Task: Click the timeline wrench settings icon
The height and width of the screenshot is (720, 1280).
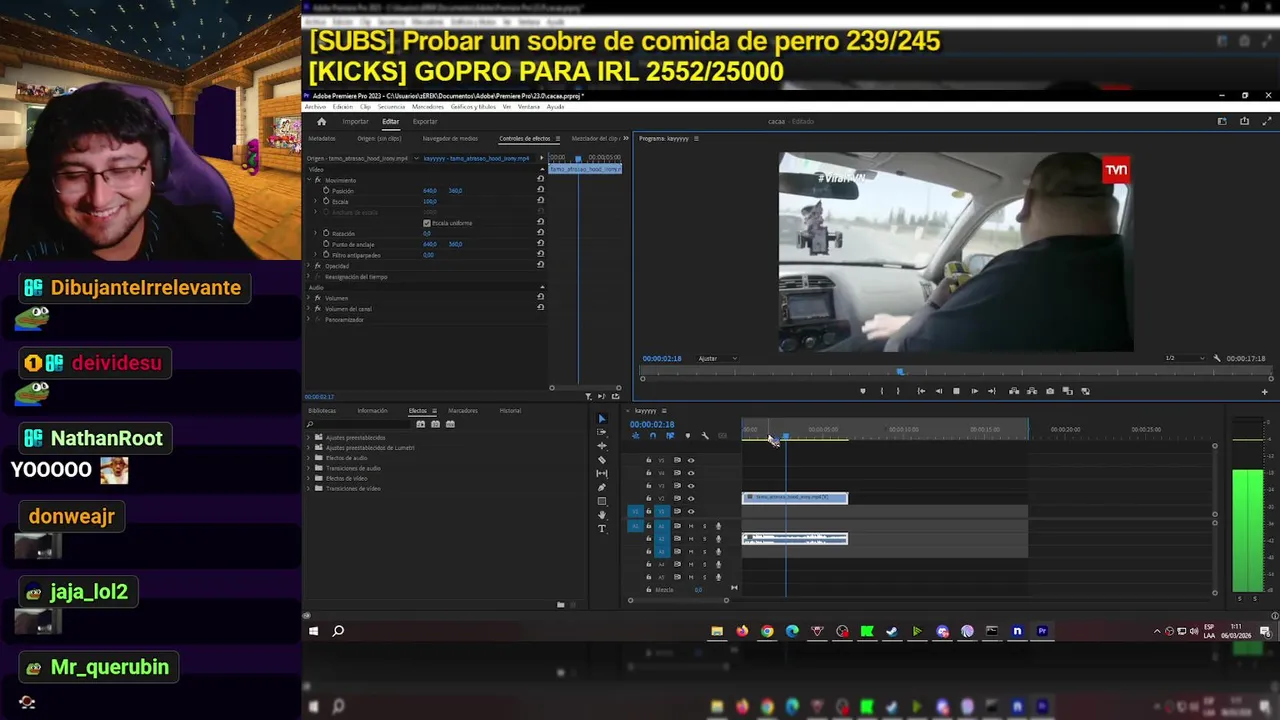Action: [705, 436]
